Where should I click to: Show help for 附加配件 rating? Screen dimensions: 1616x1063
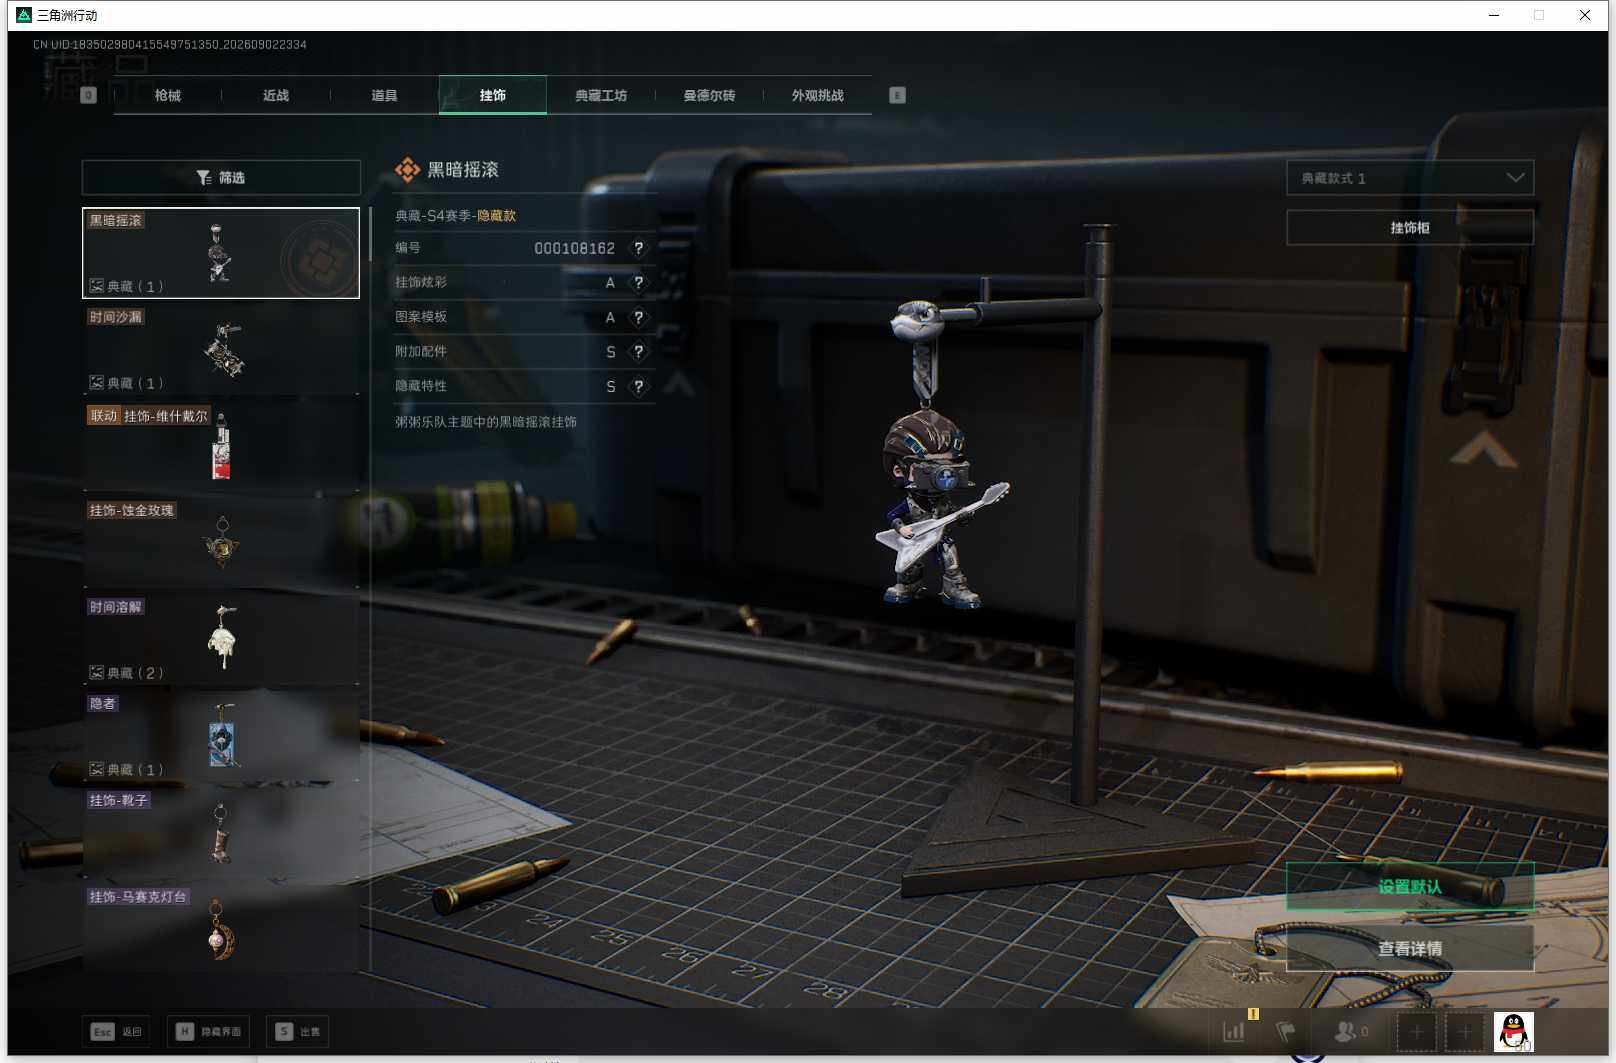point(639,352)
